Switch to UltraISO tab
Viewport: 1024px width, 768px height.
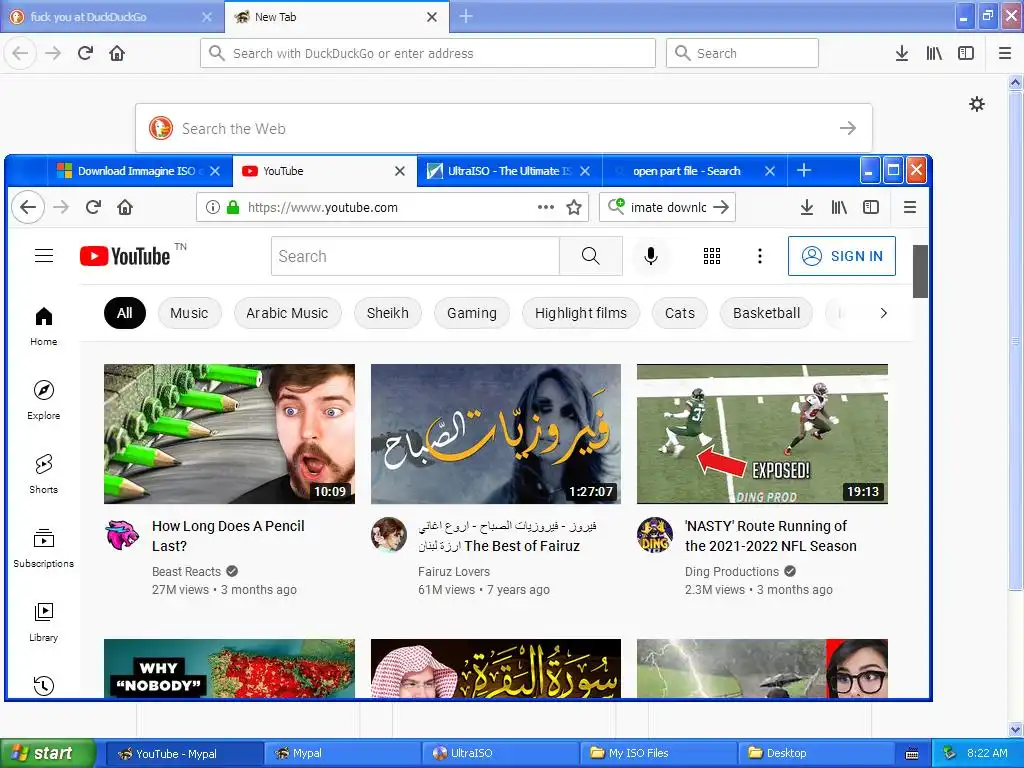(508, 171)
